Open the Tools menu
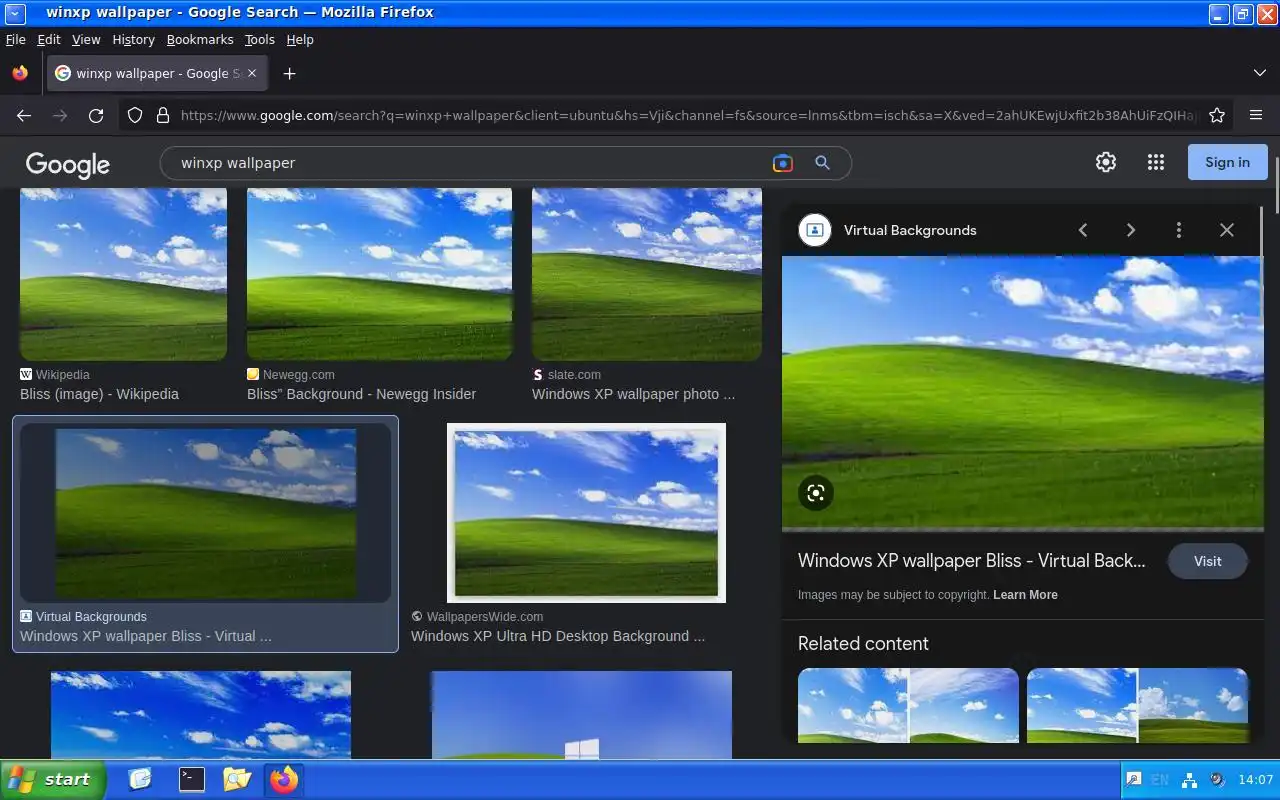The height and width of the screenshot is (800, 1280). [259, 39]
